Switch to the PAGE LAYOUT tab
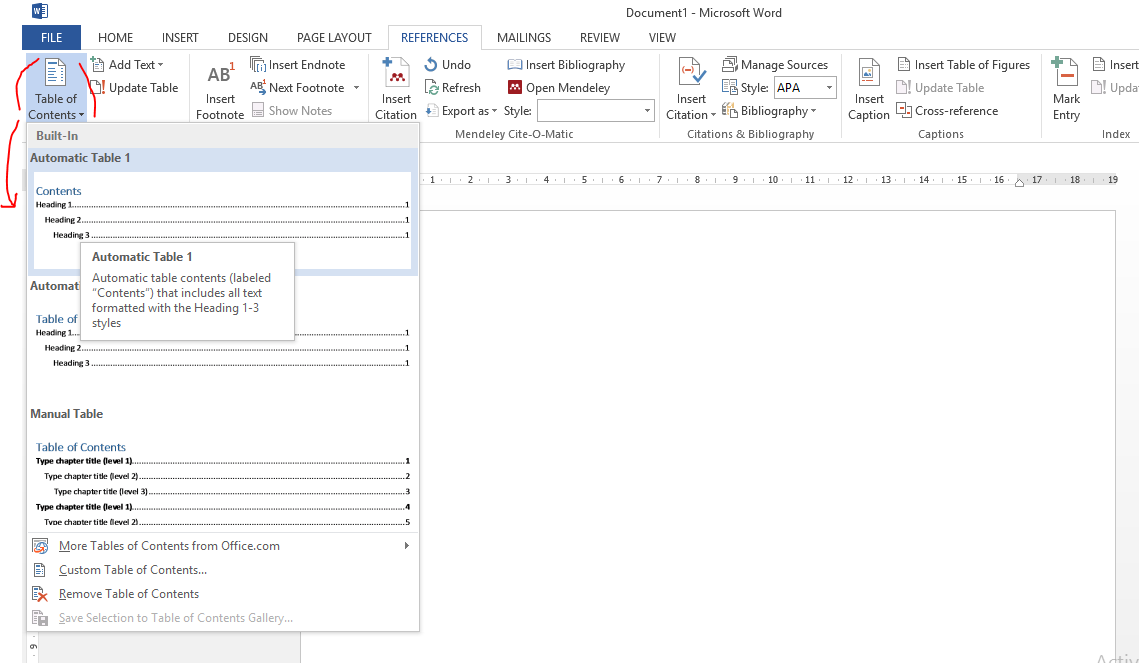The image size is (1139, 663). pos(334,38)
